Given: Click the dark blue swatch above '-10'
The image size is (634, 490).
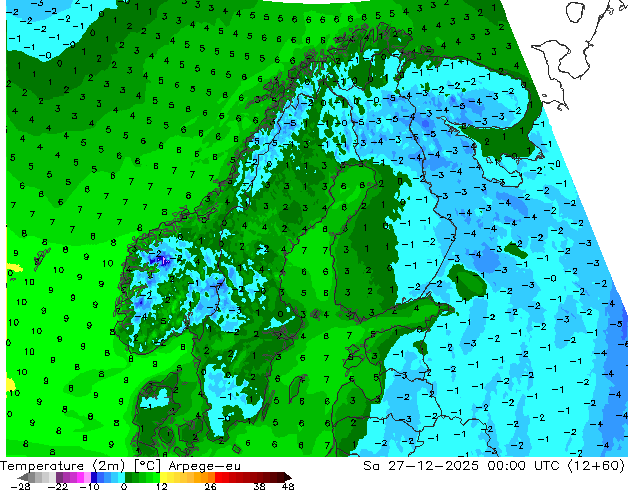Looking at the screenshot, I should click(94, 477).
